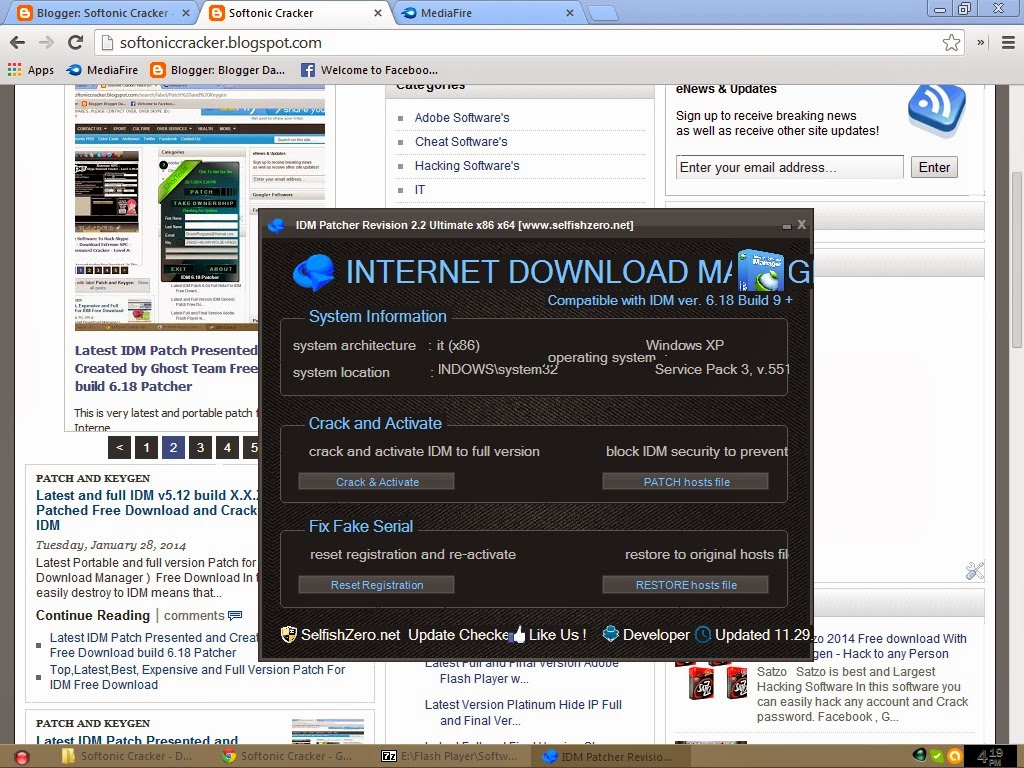
Task: Open MediaFire bookmark
Action: pos(103,70)
